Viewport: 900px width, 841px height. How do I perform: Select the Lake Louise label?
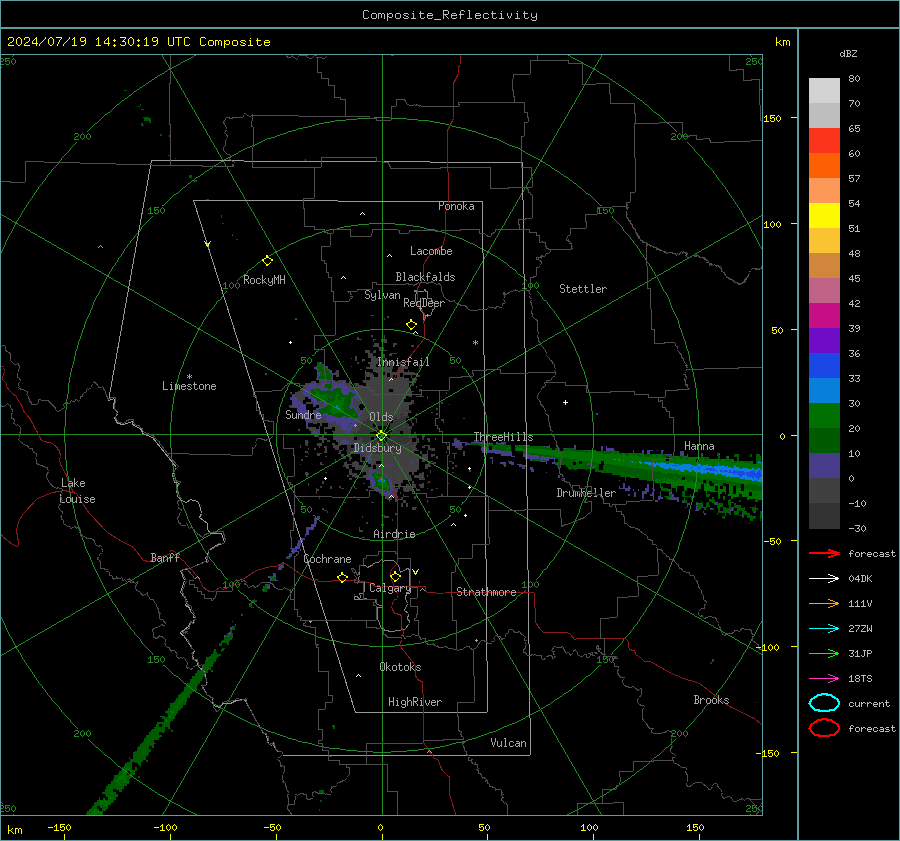pos(77,491)
